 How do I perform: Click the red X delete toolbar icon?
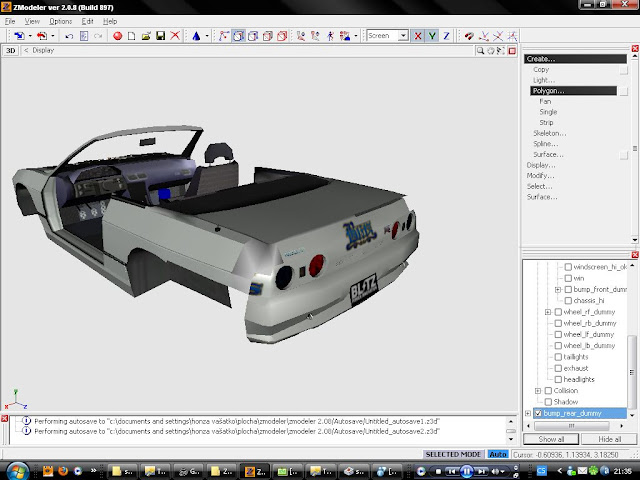pos(176,36)
